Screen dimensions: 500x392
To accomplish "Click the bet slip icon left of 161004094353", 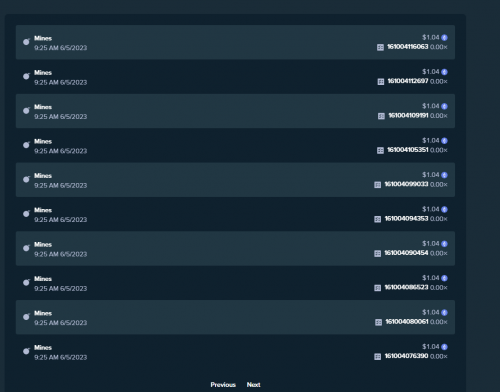I will pos(377,219).
